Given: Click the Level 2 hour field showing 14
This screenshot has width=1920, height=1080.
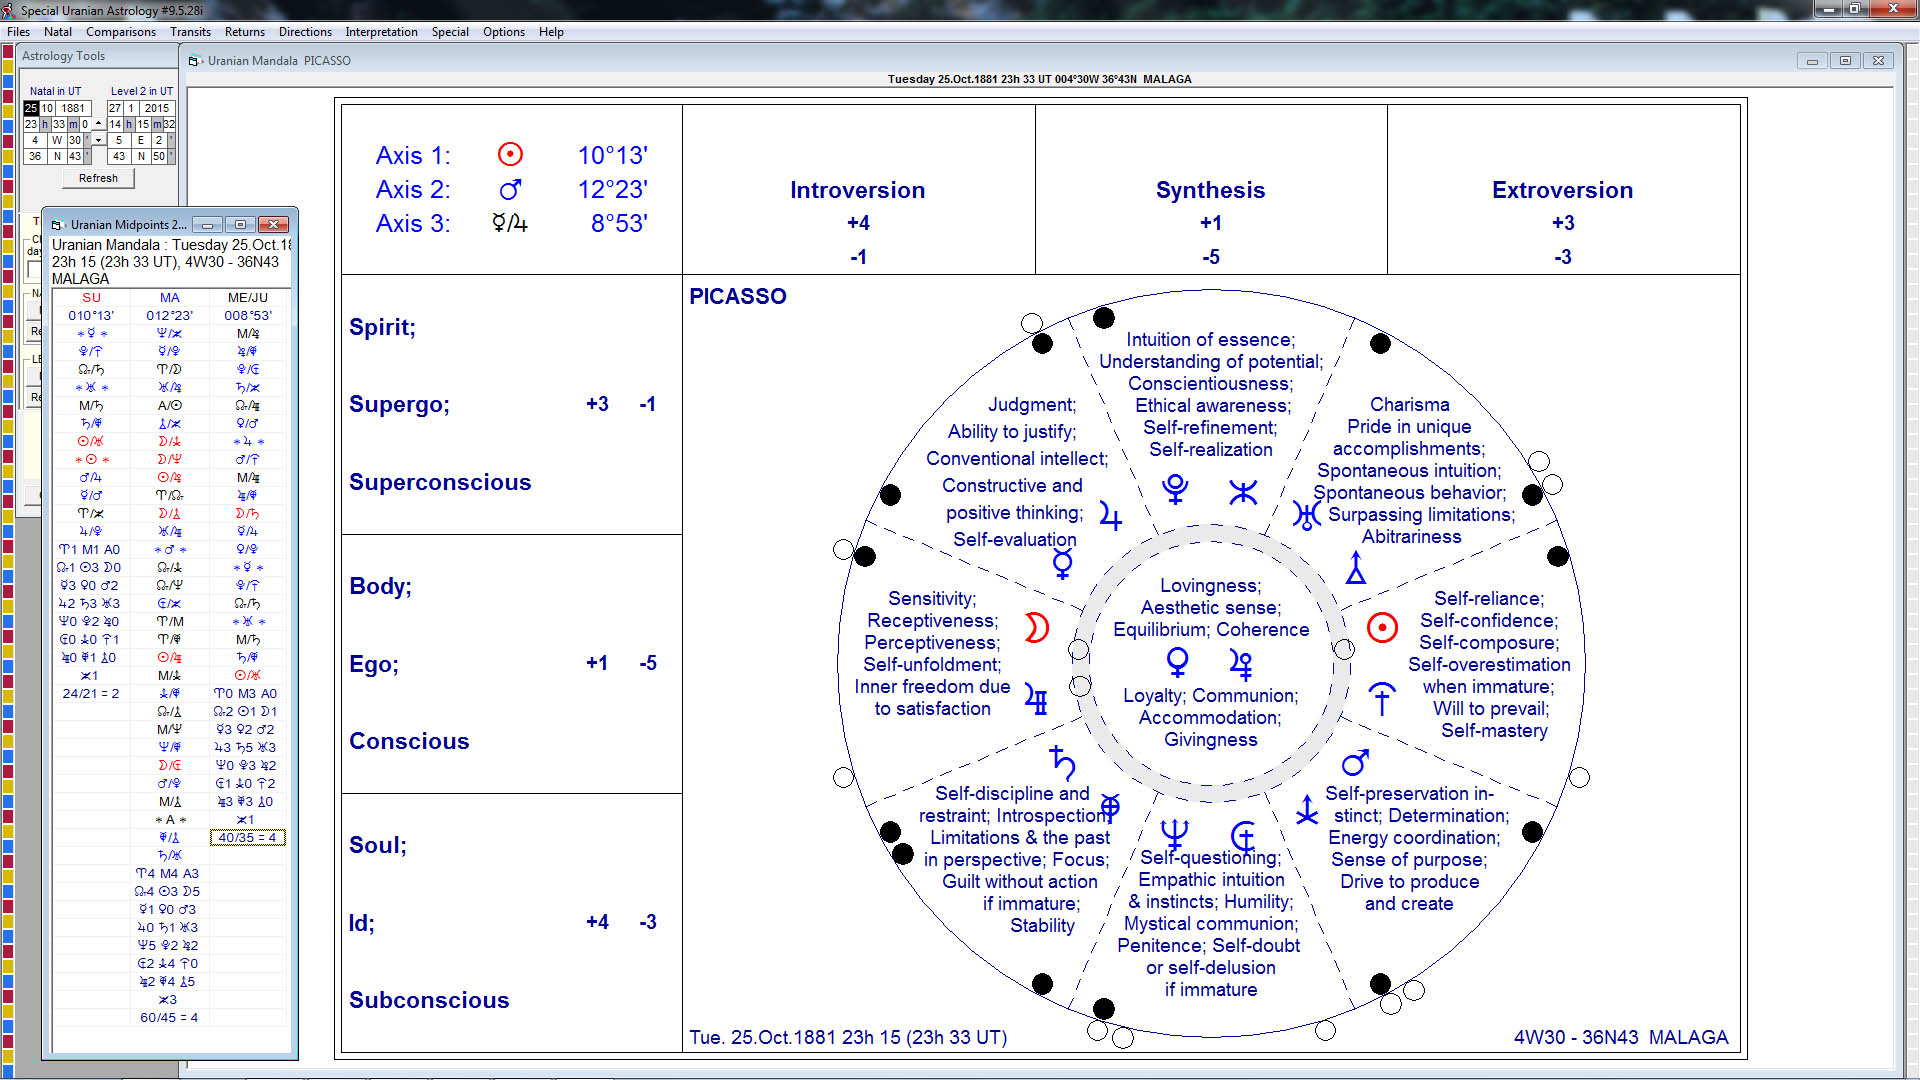Looking at the screenshot, I should coord(115,124).
